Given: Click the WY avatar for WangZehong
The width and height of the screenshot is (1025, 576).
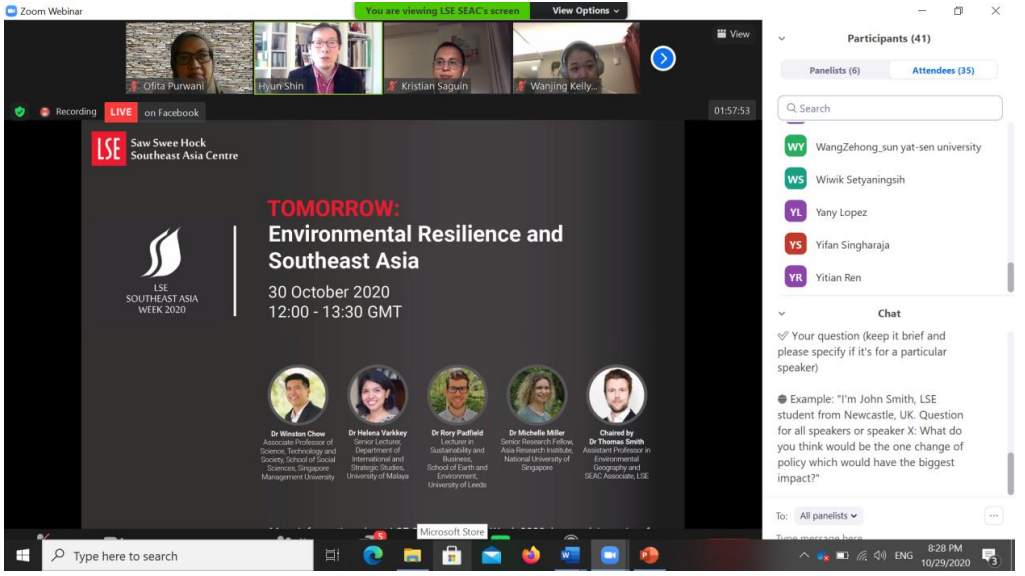Looking at the screenshot, I should point(795,146).
